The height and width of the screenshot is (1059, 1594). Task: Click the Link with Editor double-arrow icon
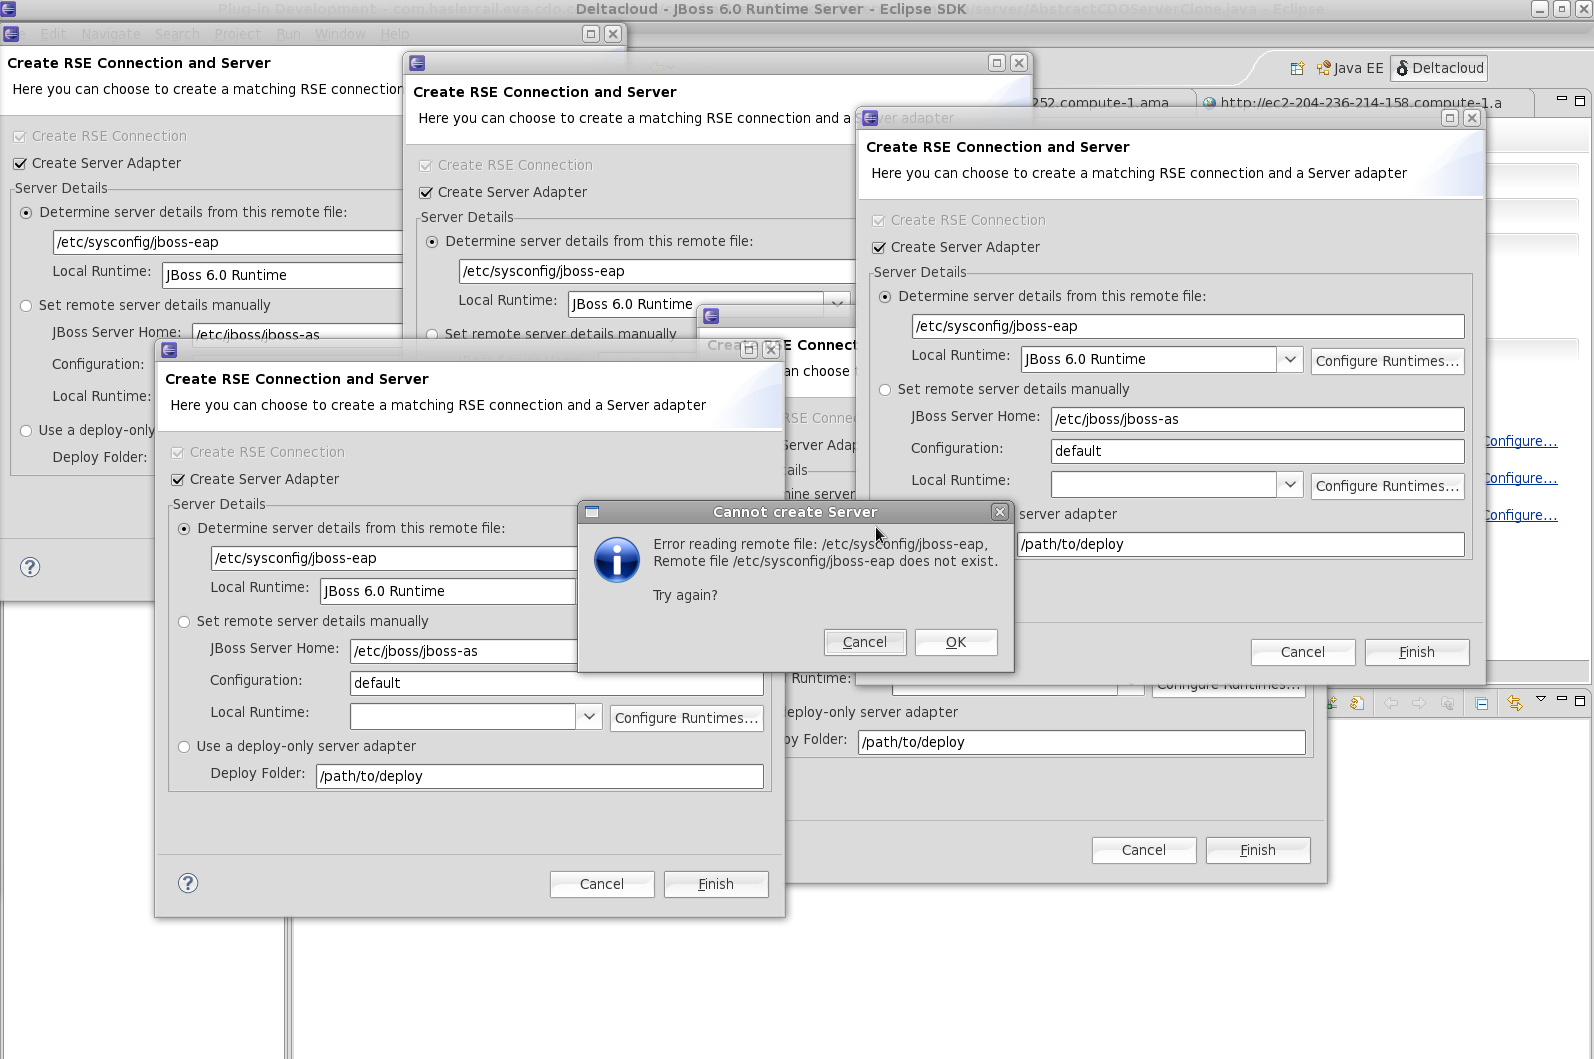[1515, 703]
